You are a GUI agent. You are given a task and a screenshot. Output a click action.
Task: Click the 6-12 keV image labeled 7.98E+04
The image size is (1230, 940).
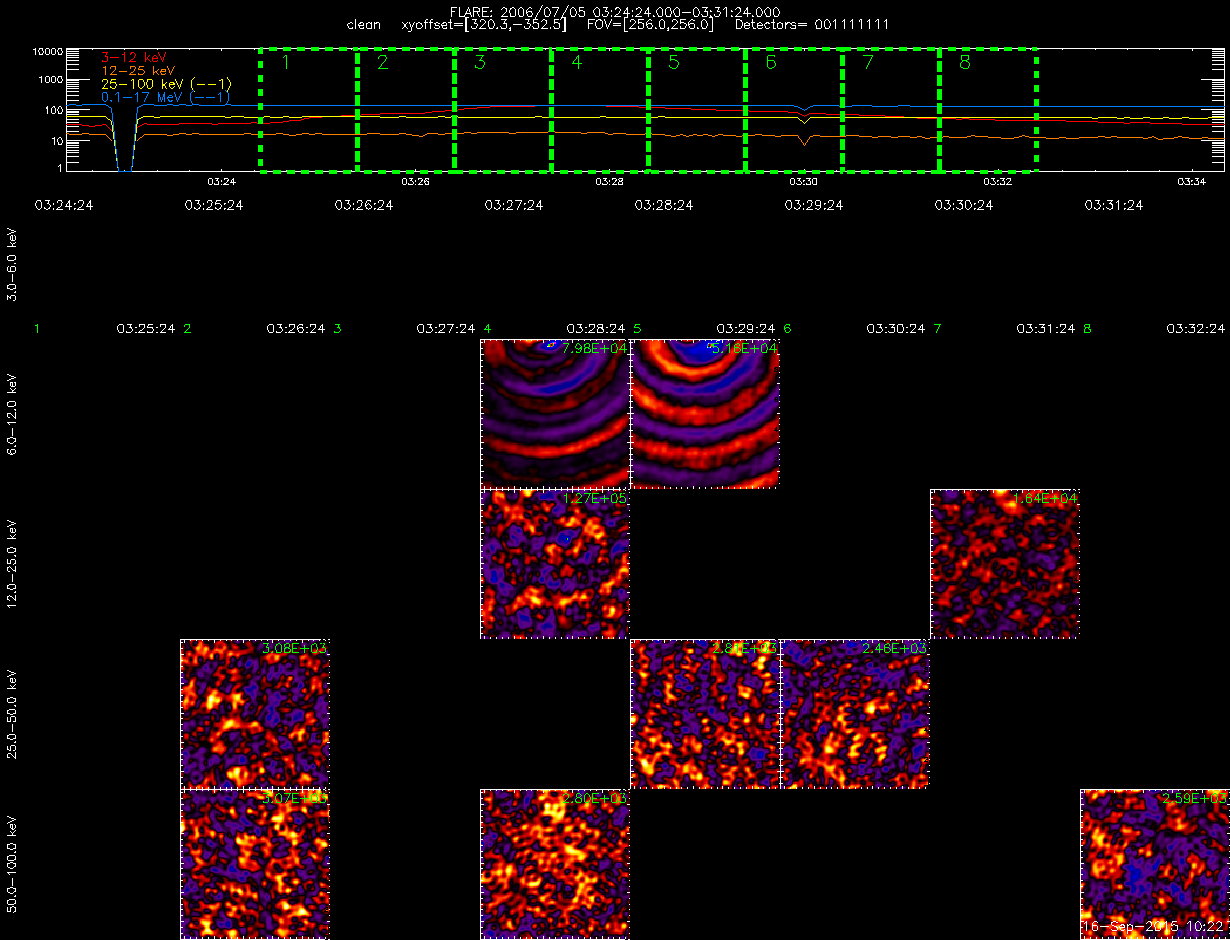click(x=555, y=414)
